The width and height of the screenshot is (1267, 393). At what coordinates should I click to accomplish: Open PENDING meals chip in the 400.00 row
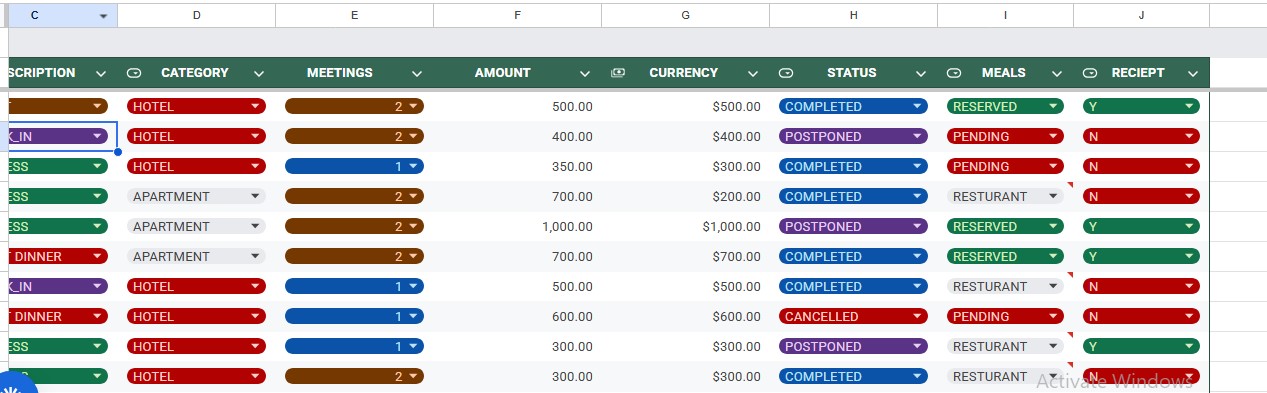coord(1005,136)
